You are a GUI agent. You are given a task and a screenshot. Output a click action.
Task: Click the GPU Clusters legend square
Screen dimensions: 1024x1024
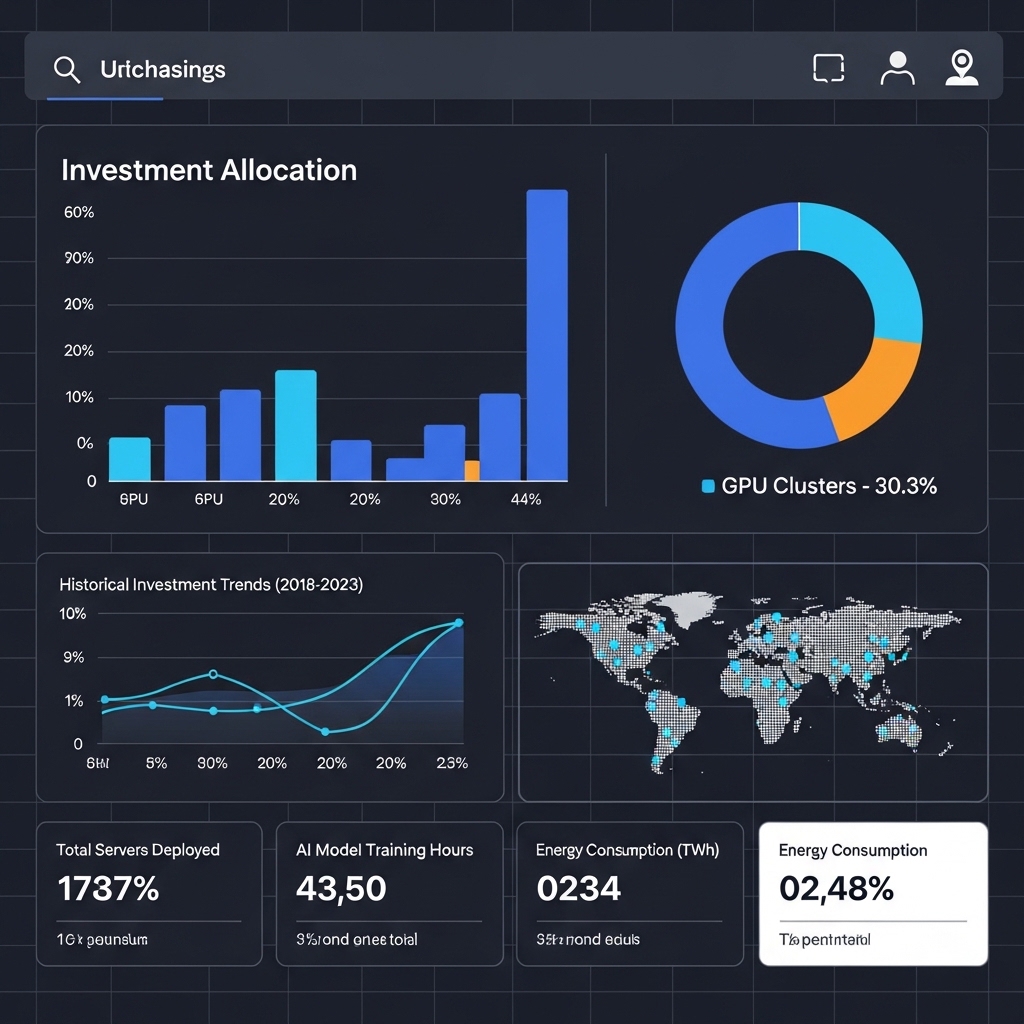click(707, 486)
